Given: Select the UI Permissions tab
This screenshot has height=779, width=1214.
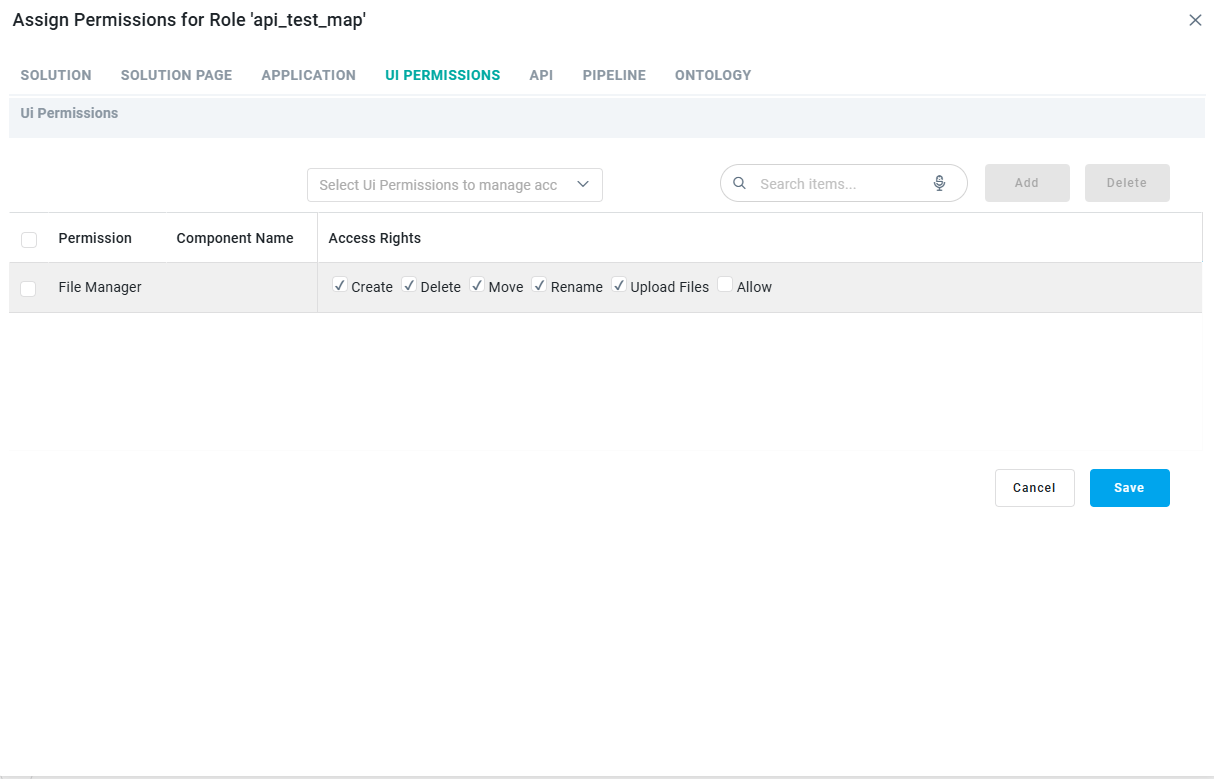Looking at the screenshot, I should pos(443,75).
